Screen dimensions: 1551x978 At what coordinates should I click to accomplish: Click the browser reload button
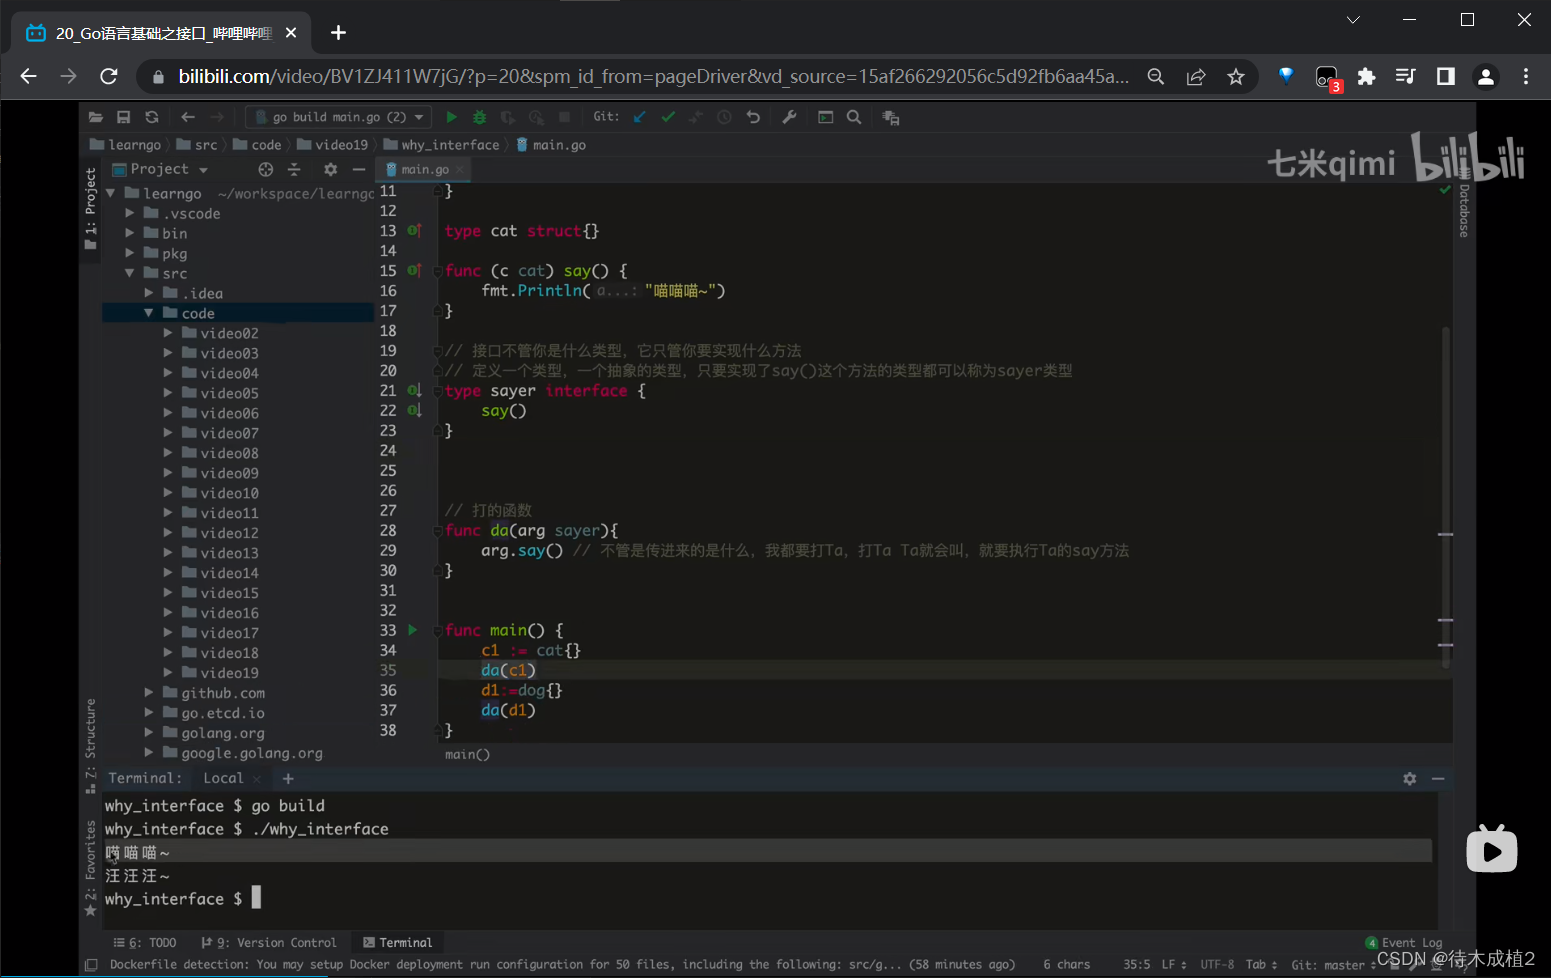click(x=109, y=76)
